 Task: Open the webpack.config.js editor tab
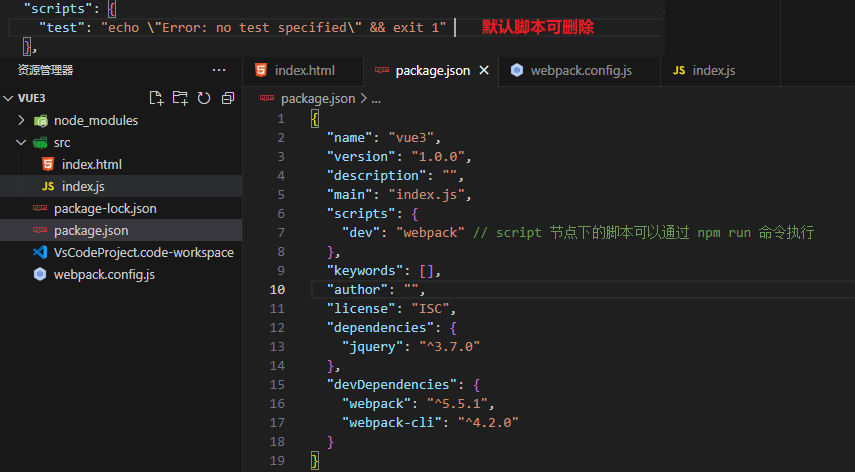(579, 70)
